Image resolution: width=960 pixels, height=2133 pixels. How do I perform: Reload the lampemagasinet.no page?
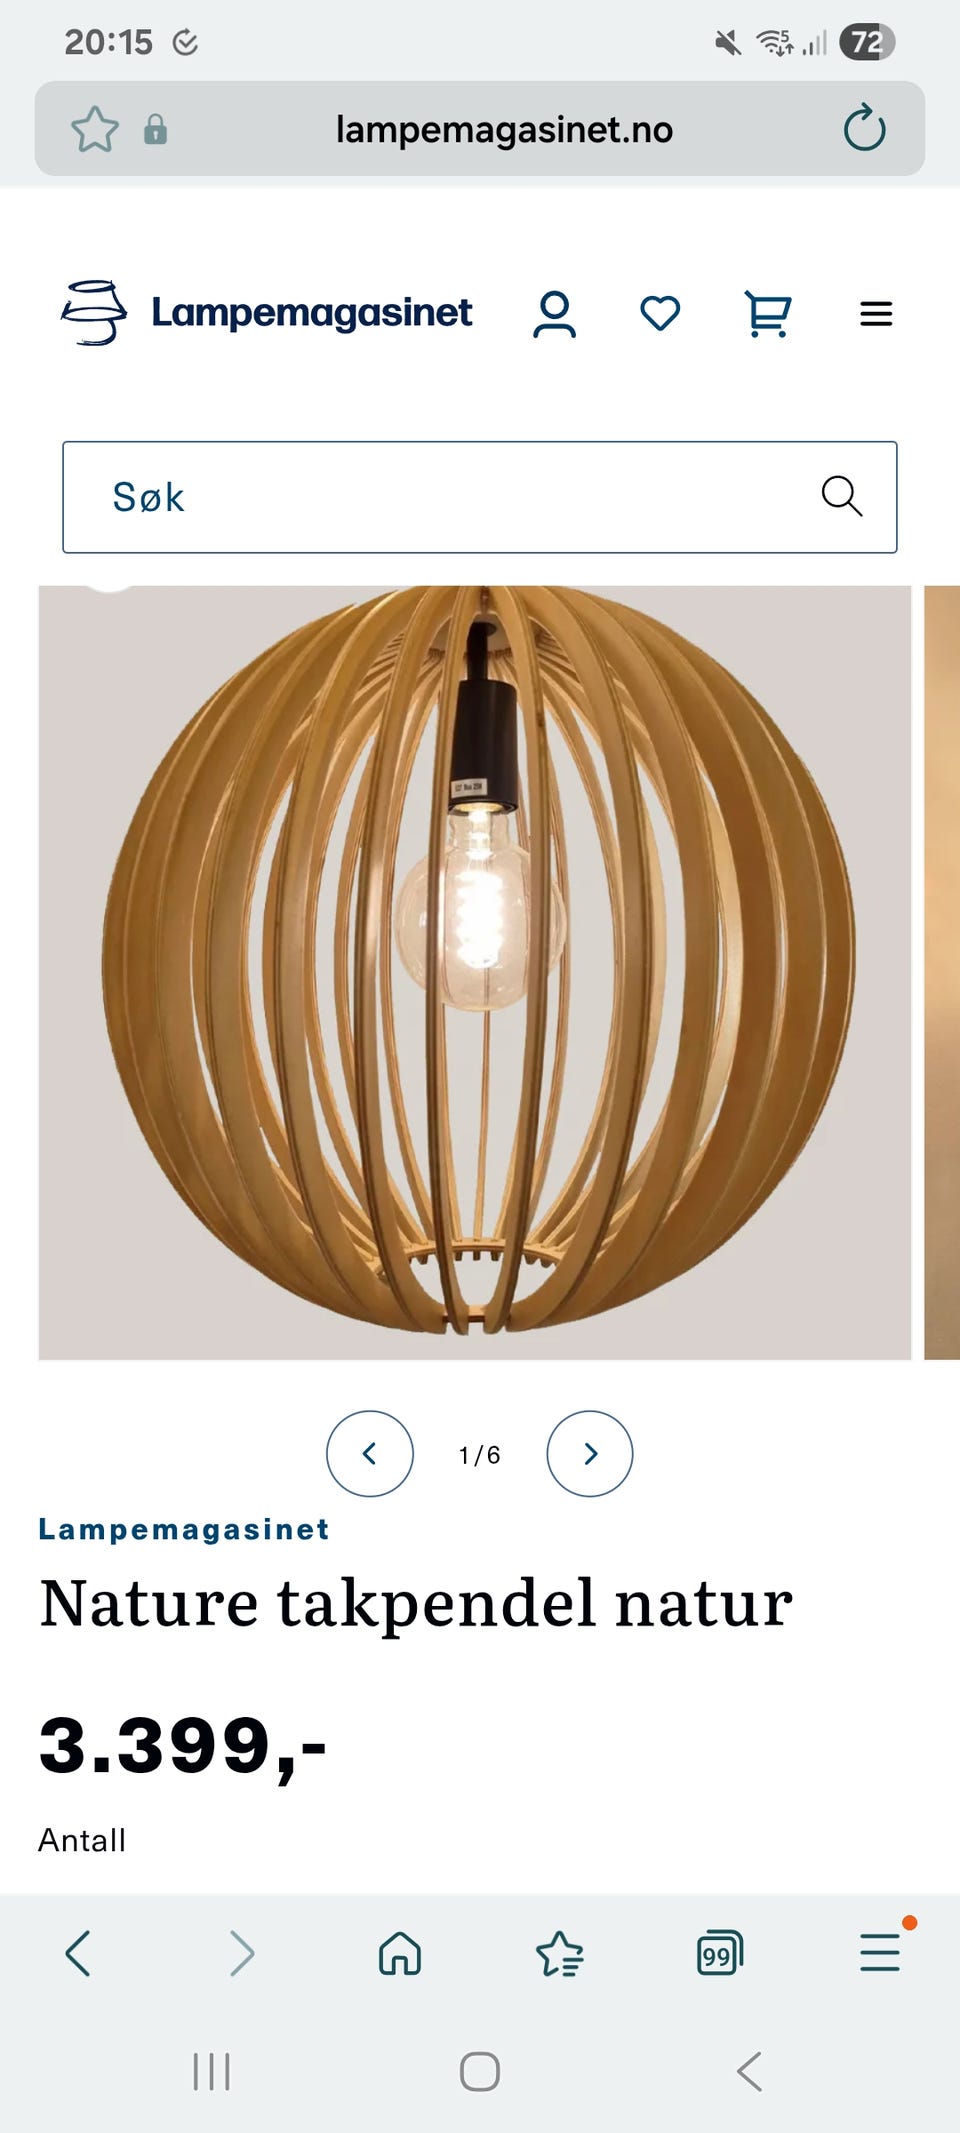click(864, 129)
